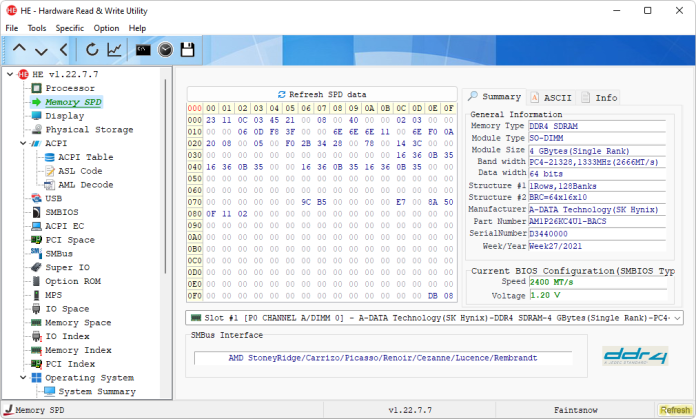Launch the command console toolbar icon

(143, 49)
